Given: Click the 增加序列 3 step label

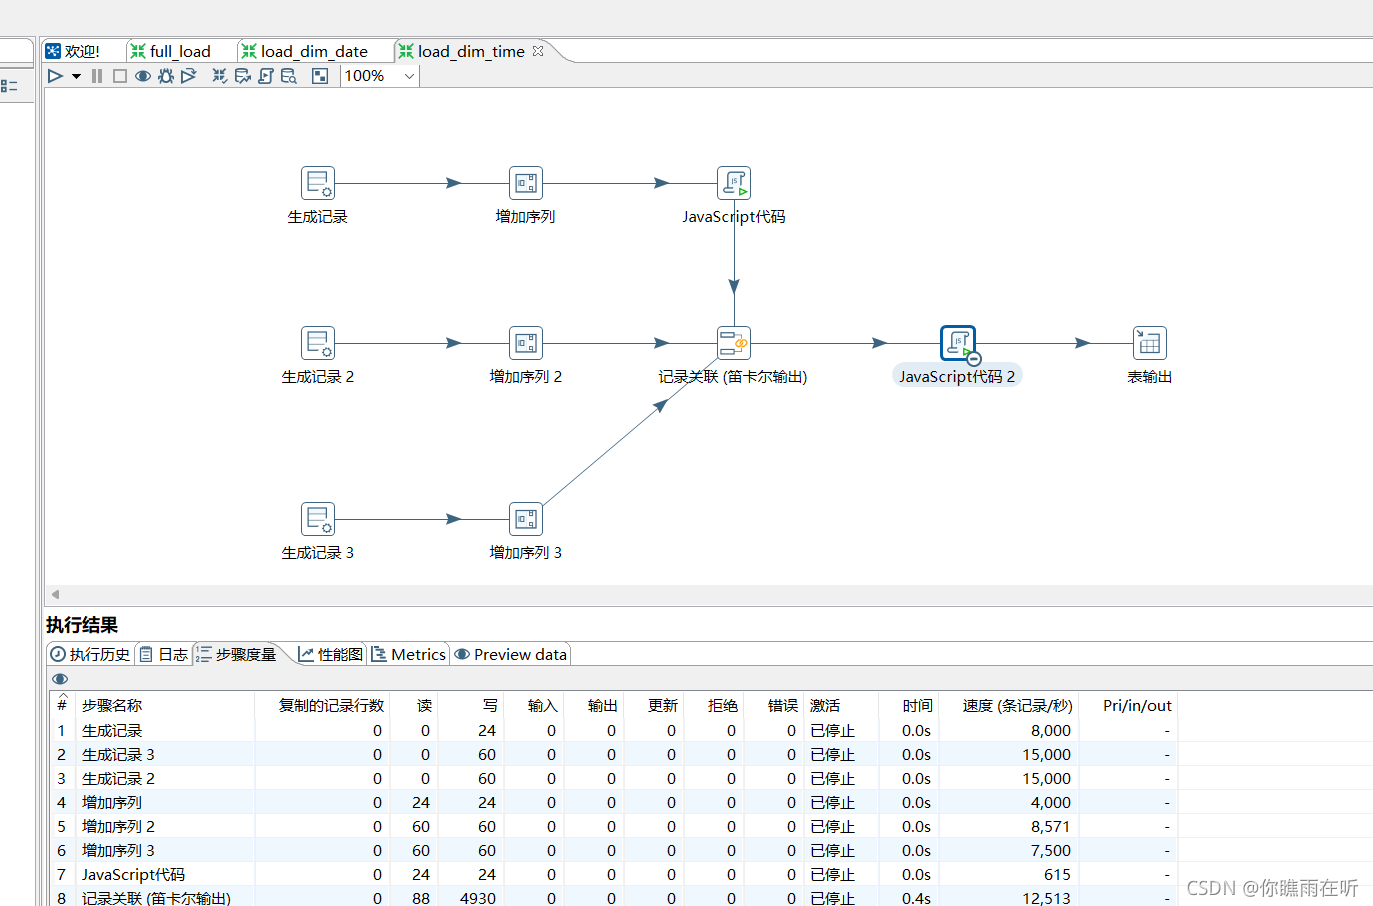Looking at the screenshot, I should tap(526, 553).
